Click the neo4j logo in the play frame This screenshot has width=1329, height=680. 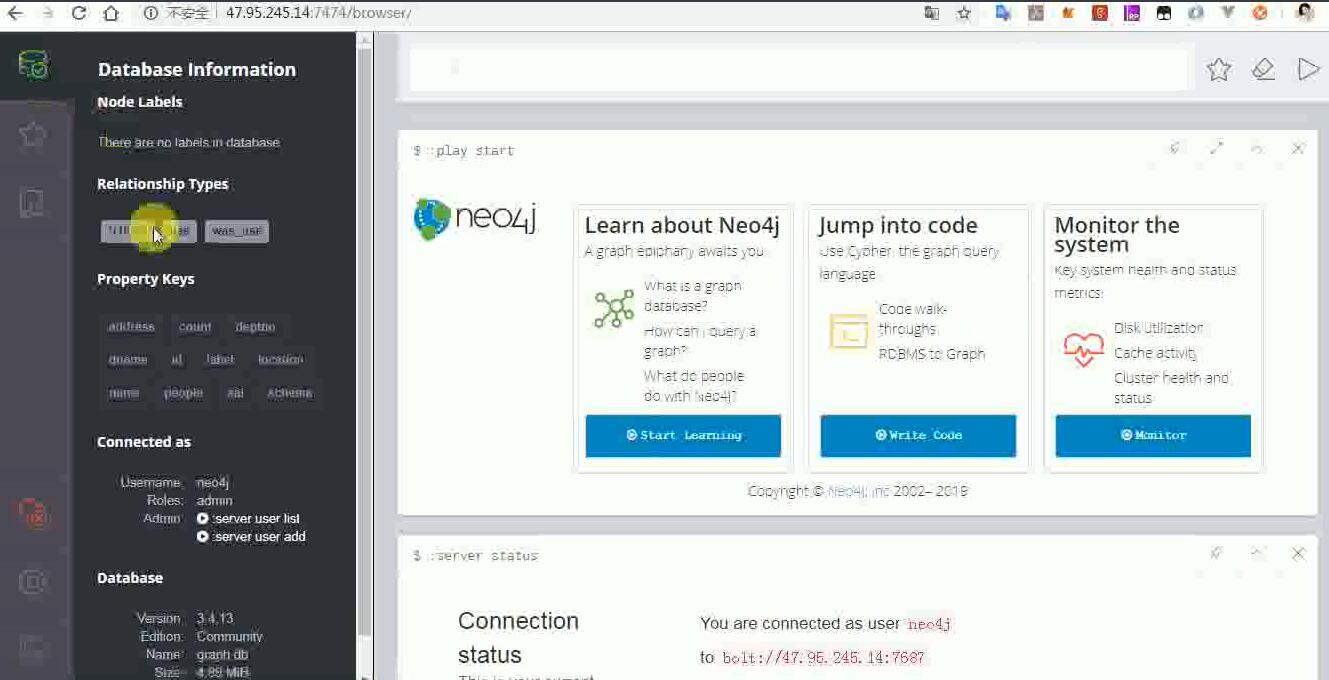point(475,219)
